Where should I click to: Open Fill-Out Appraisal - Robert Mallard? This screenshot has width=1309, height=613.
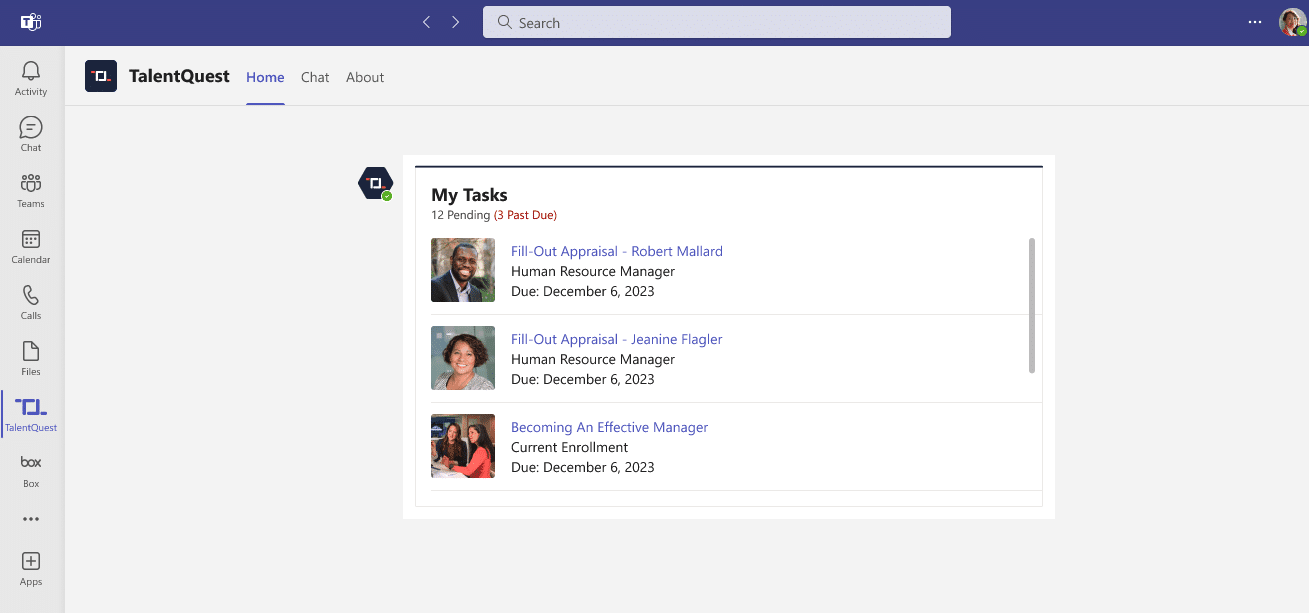point(617,251)
